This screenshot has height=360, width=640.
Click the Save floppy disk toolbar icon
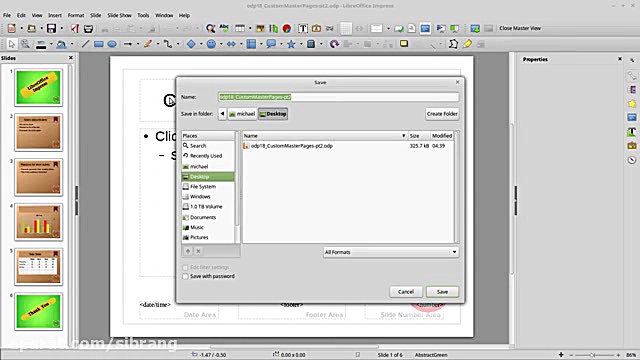[x=51, y=28]
